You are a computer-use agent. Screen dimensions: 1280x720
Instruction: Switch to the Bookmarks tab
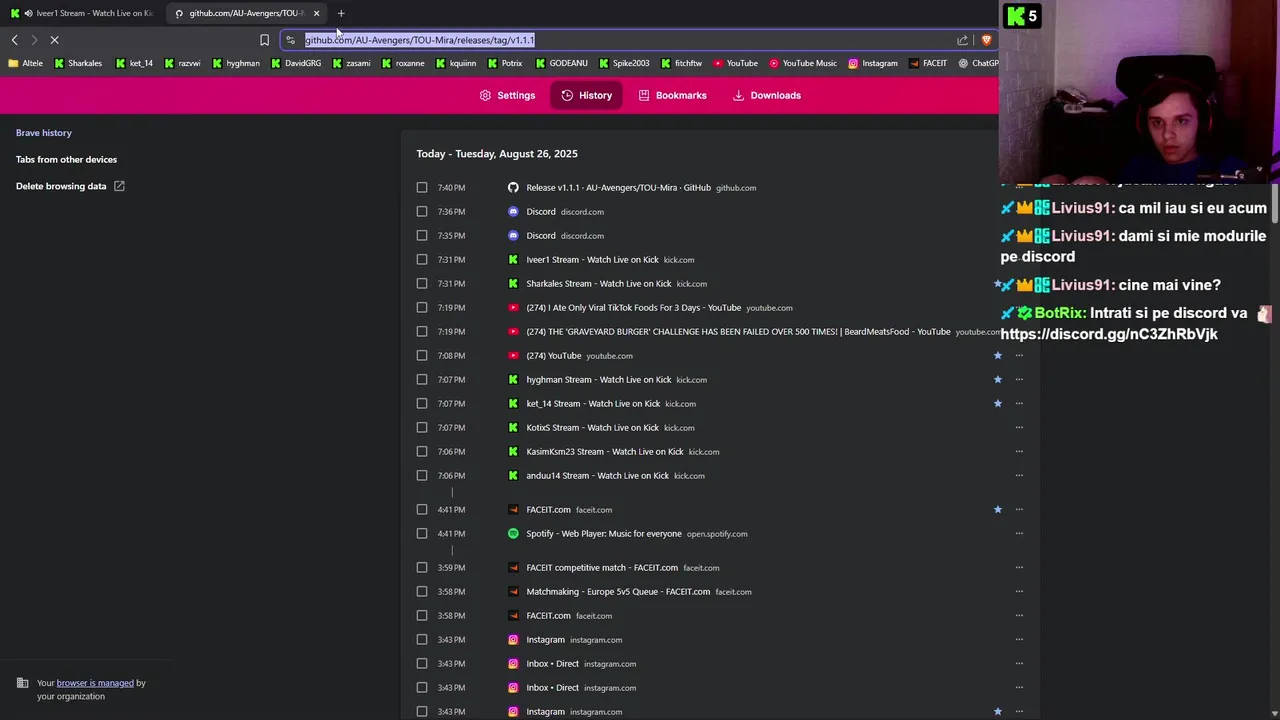tap(672, 95)
